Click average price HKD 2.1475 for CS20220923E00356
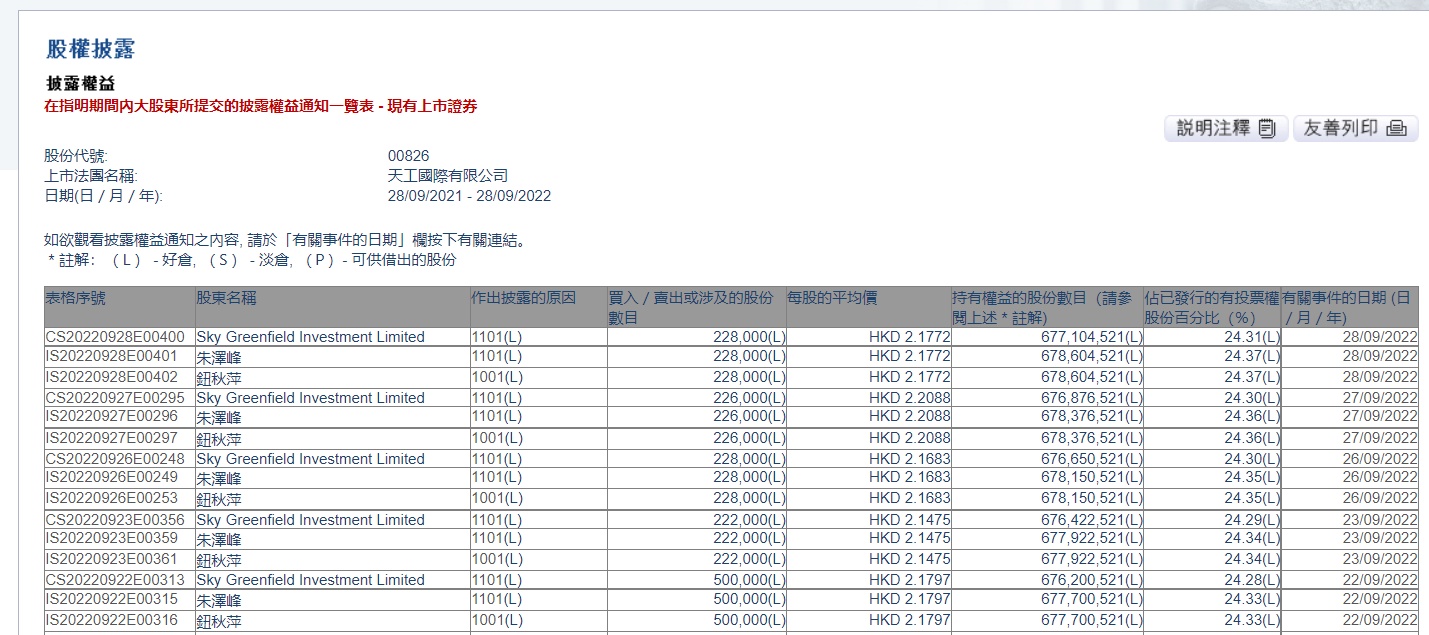Viewport: 1429px width, 635px height. (910, 520)
